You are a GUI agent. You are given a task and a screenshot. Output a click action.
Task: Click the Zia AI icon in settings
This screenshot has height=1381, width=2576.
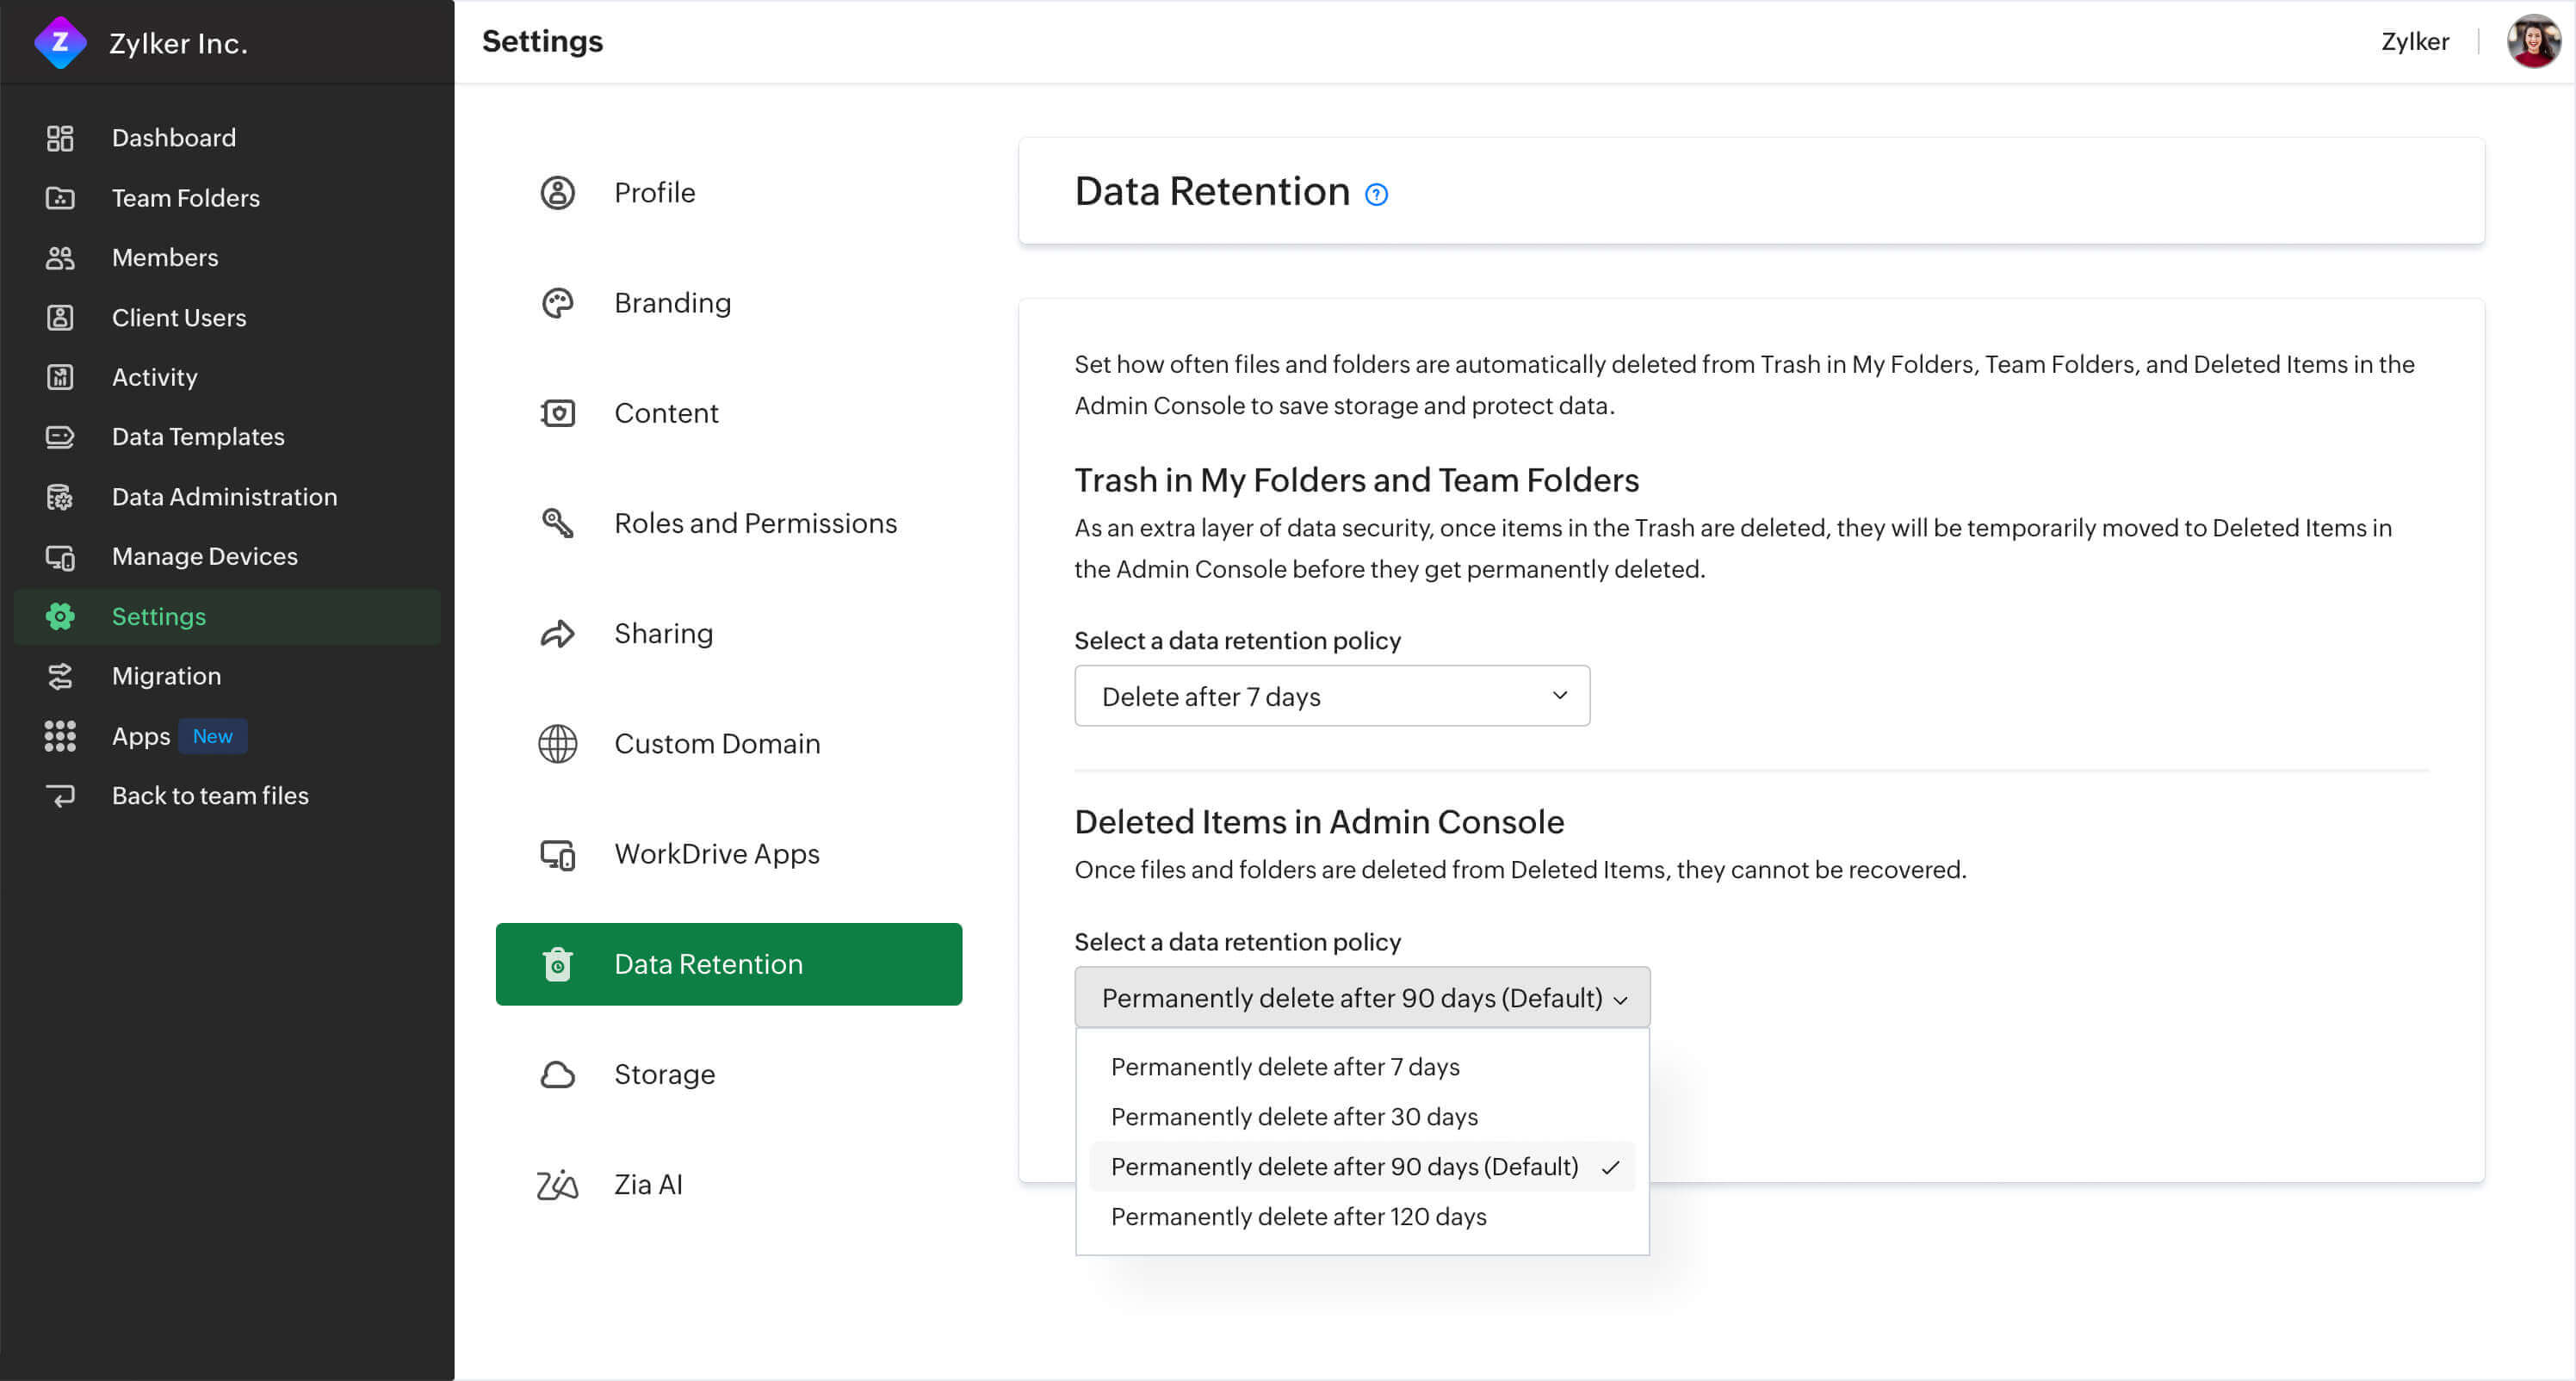pos(557,1184)
